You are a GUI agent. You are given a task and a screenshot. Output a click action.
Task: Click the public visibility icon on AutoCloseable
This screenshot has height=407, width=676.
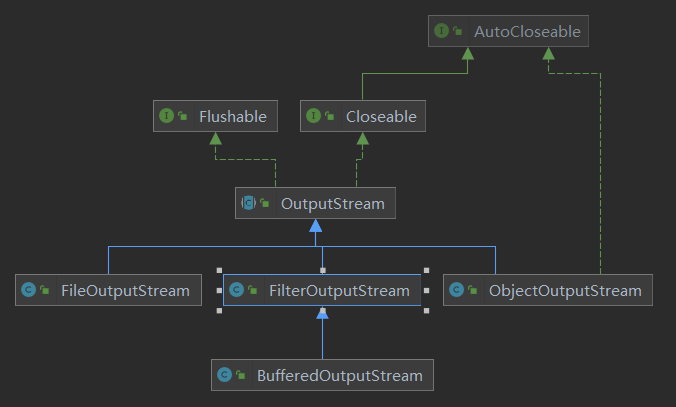(x=457, y=33)
